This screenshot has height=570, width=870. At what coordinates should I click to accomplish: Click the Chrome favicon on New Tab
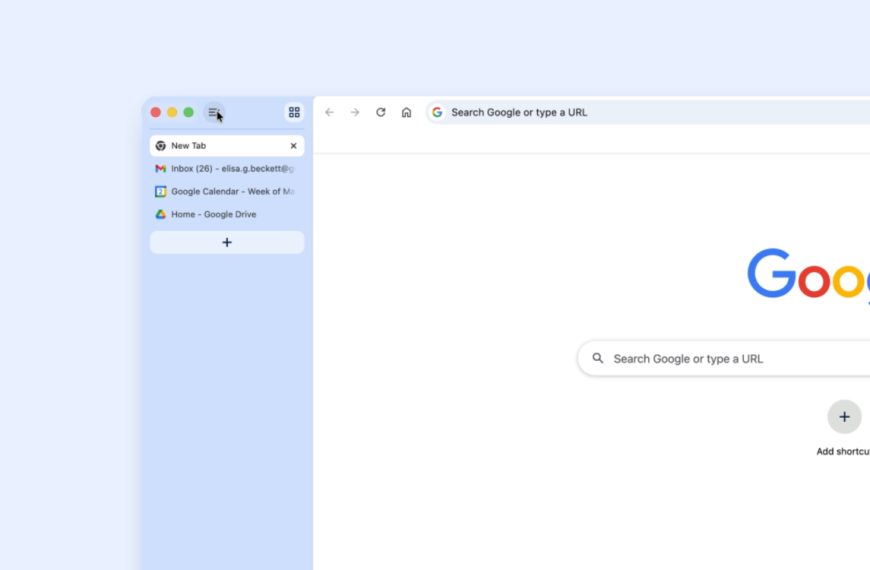coord(160,146)
